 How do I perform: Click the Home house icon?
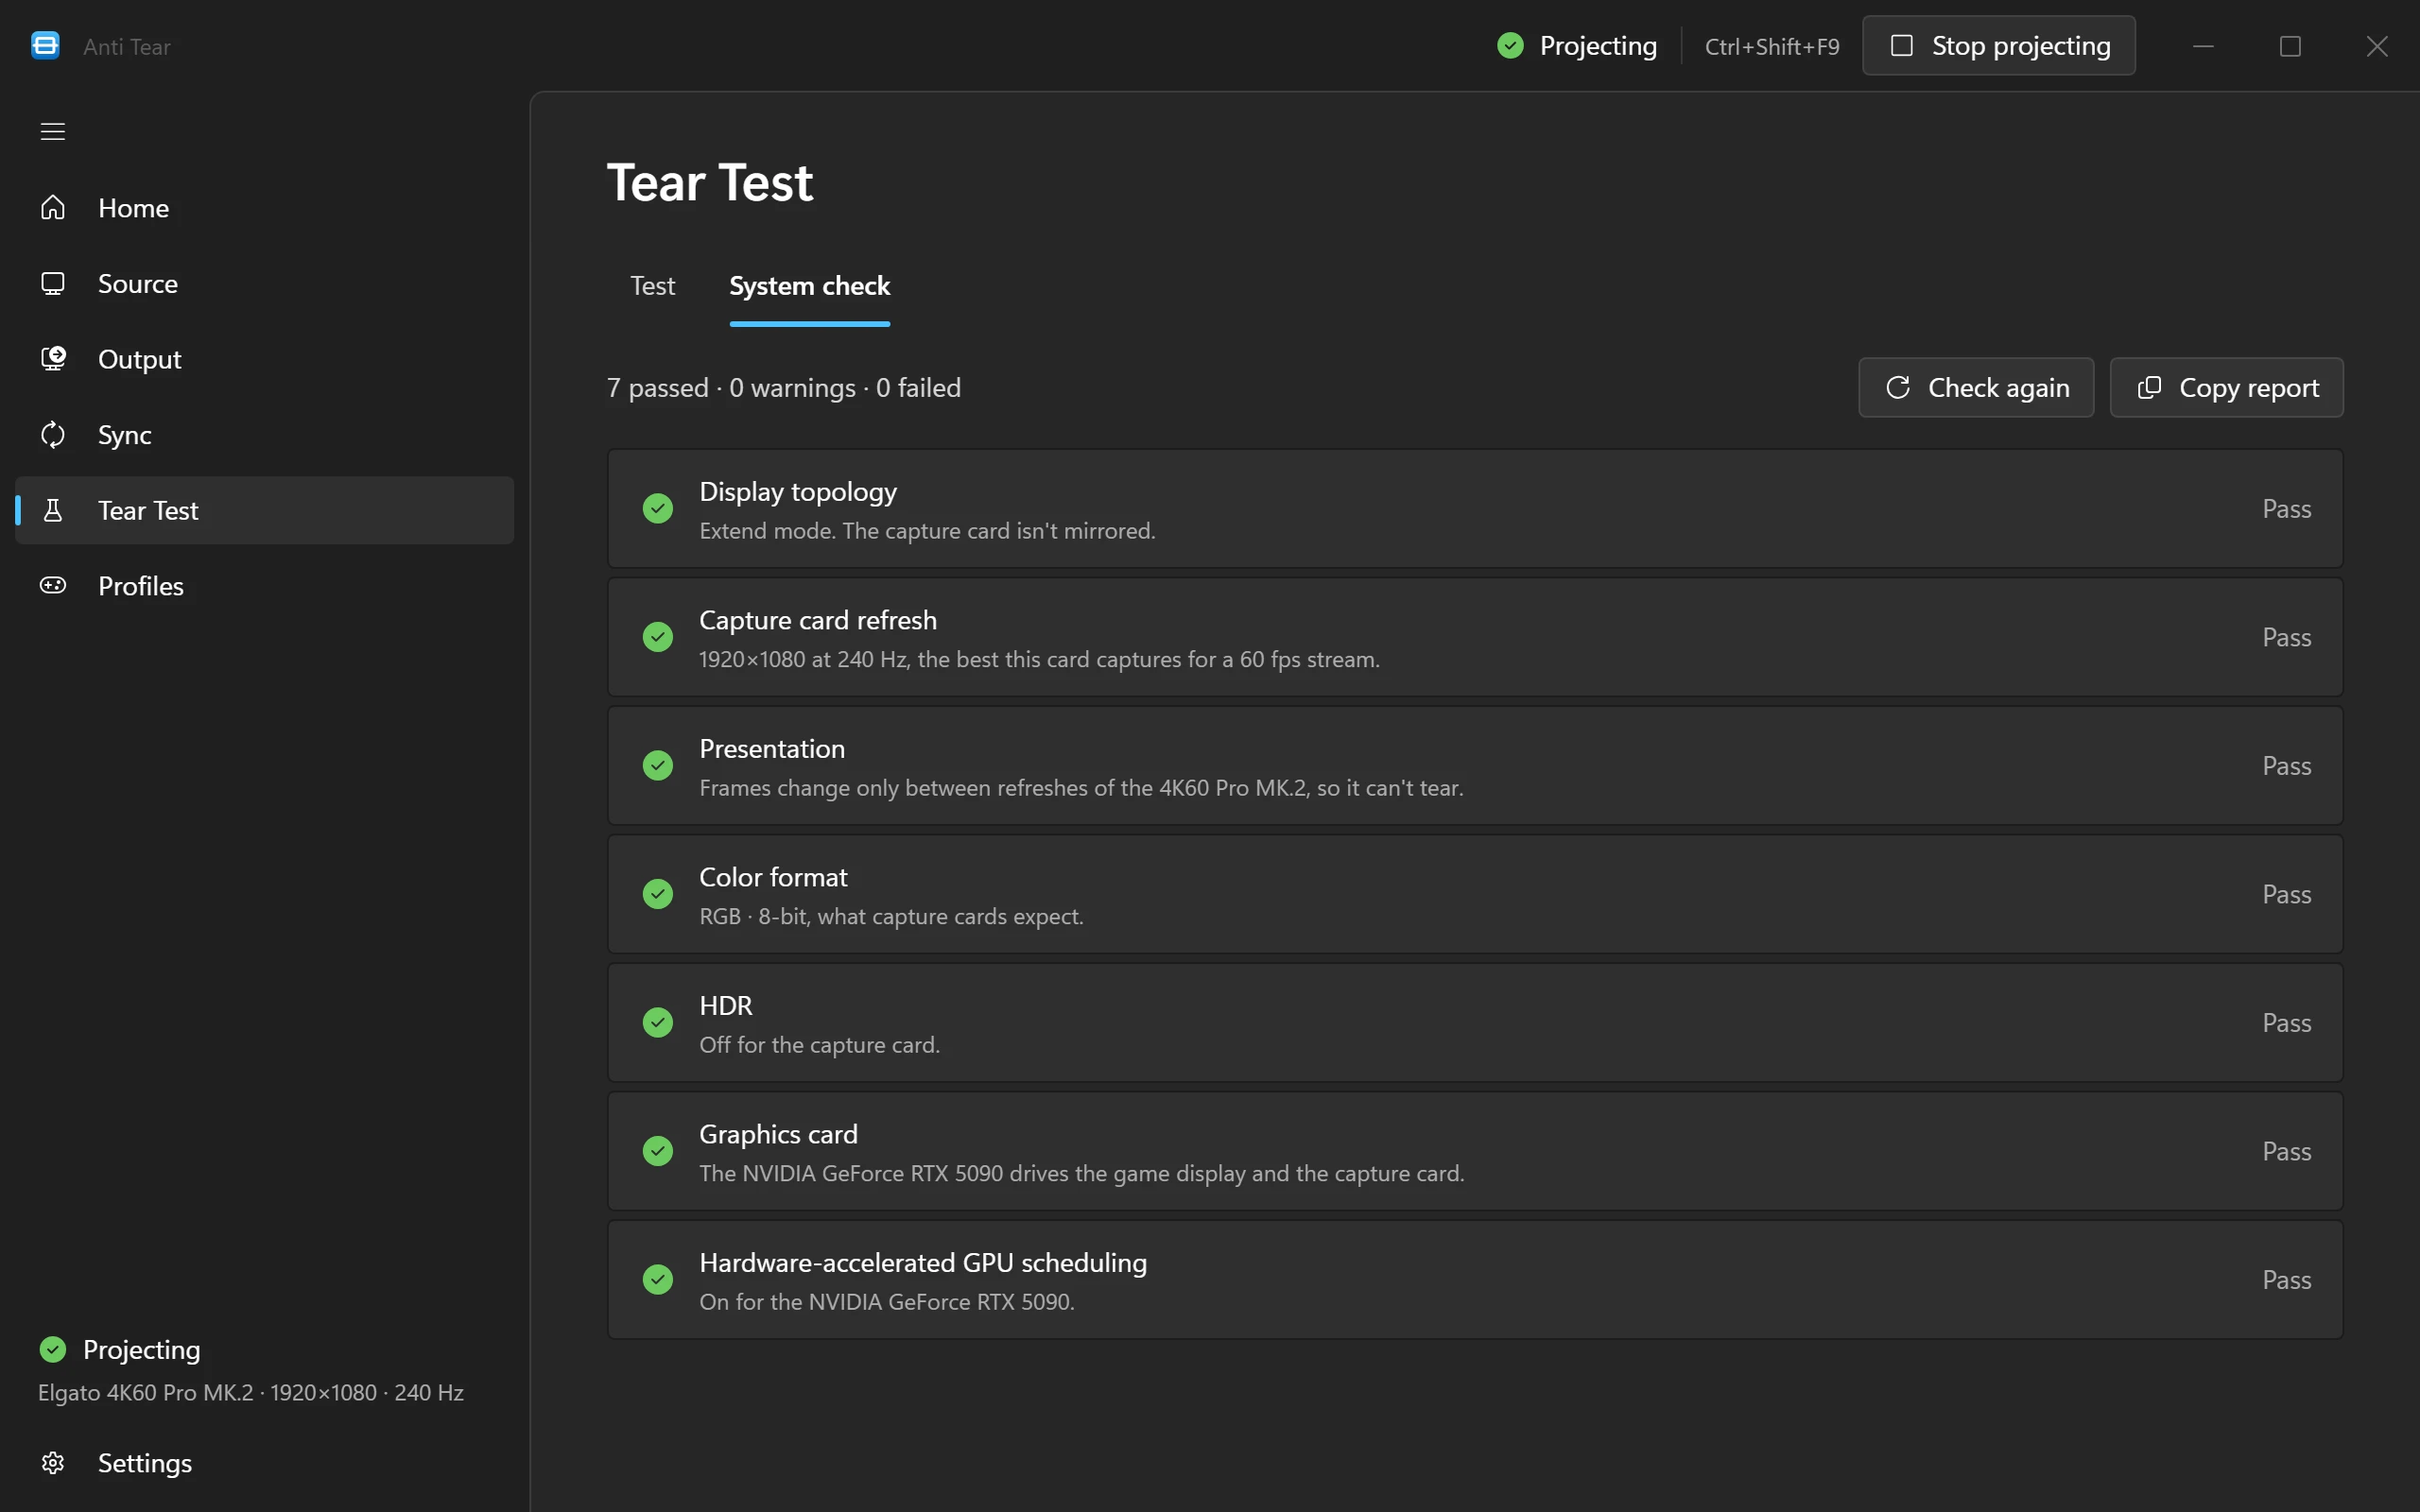pyautogui.click(x=53, y=207)
